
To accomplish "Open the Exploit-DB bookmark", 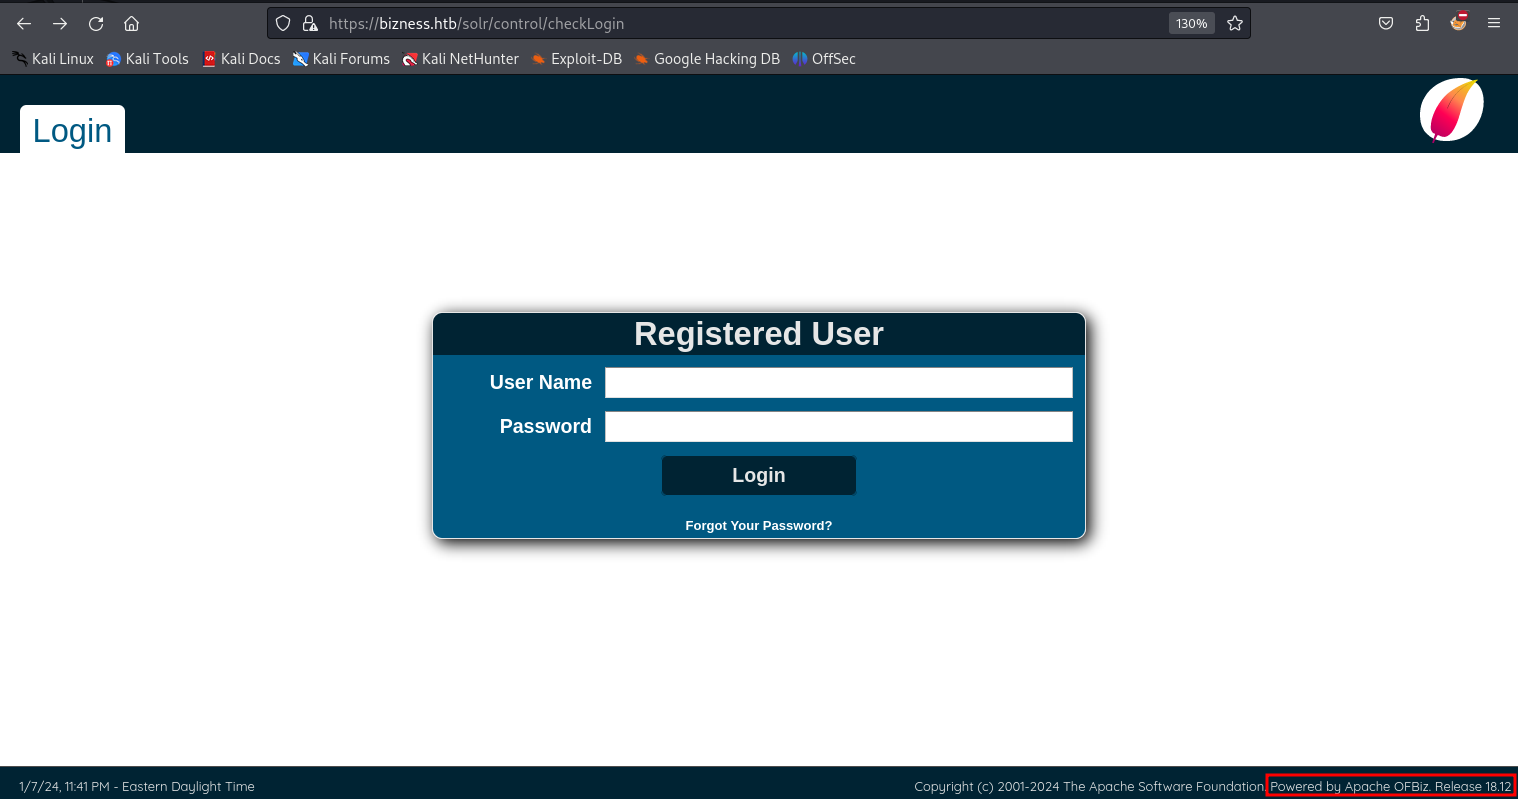I will tap(576, 59).
